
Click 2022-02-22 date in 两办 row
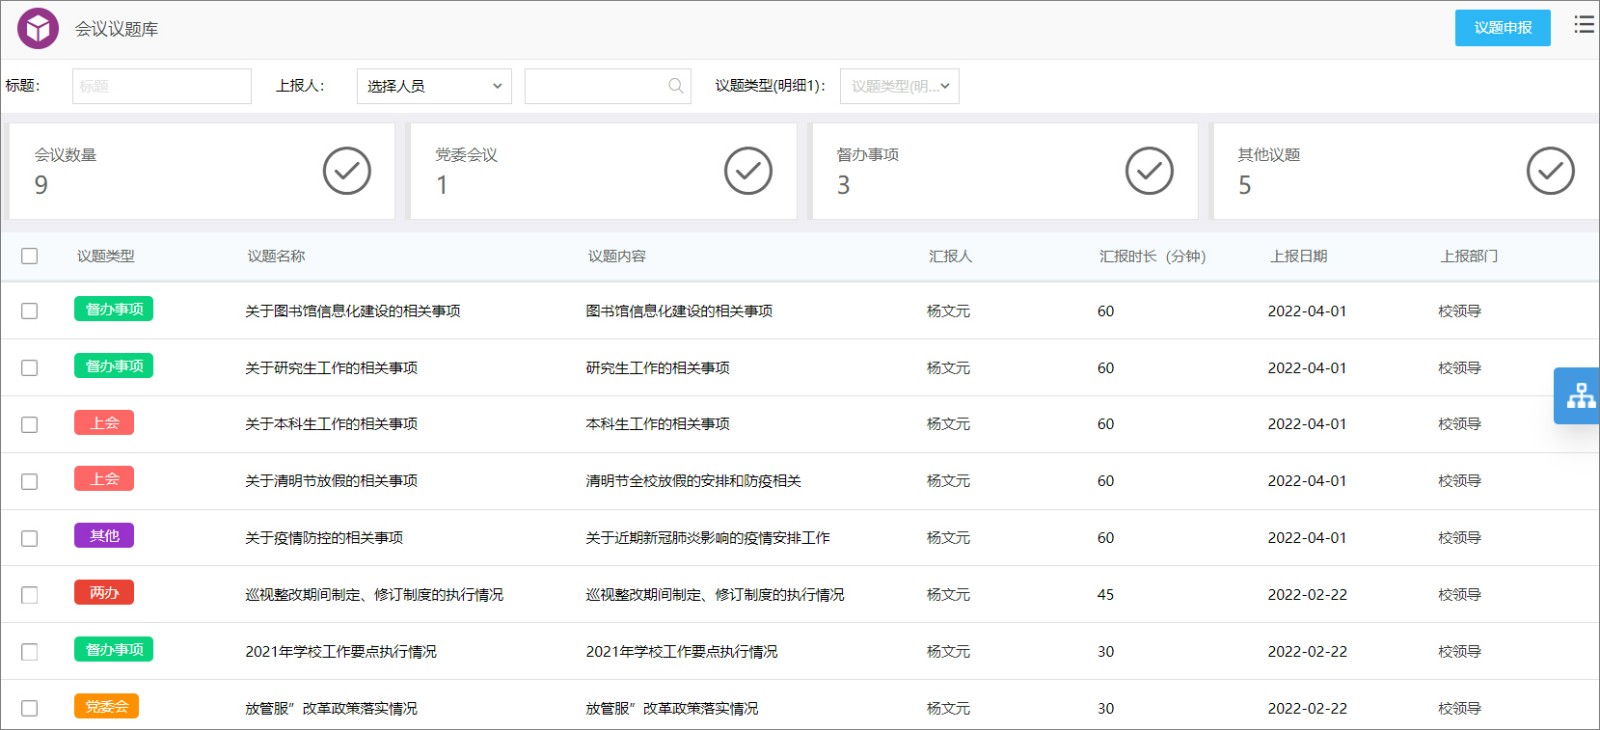(1307, 594)
